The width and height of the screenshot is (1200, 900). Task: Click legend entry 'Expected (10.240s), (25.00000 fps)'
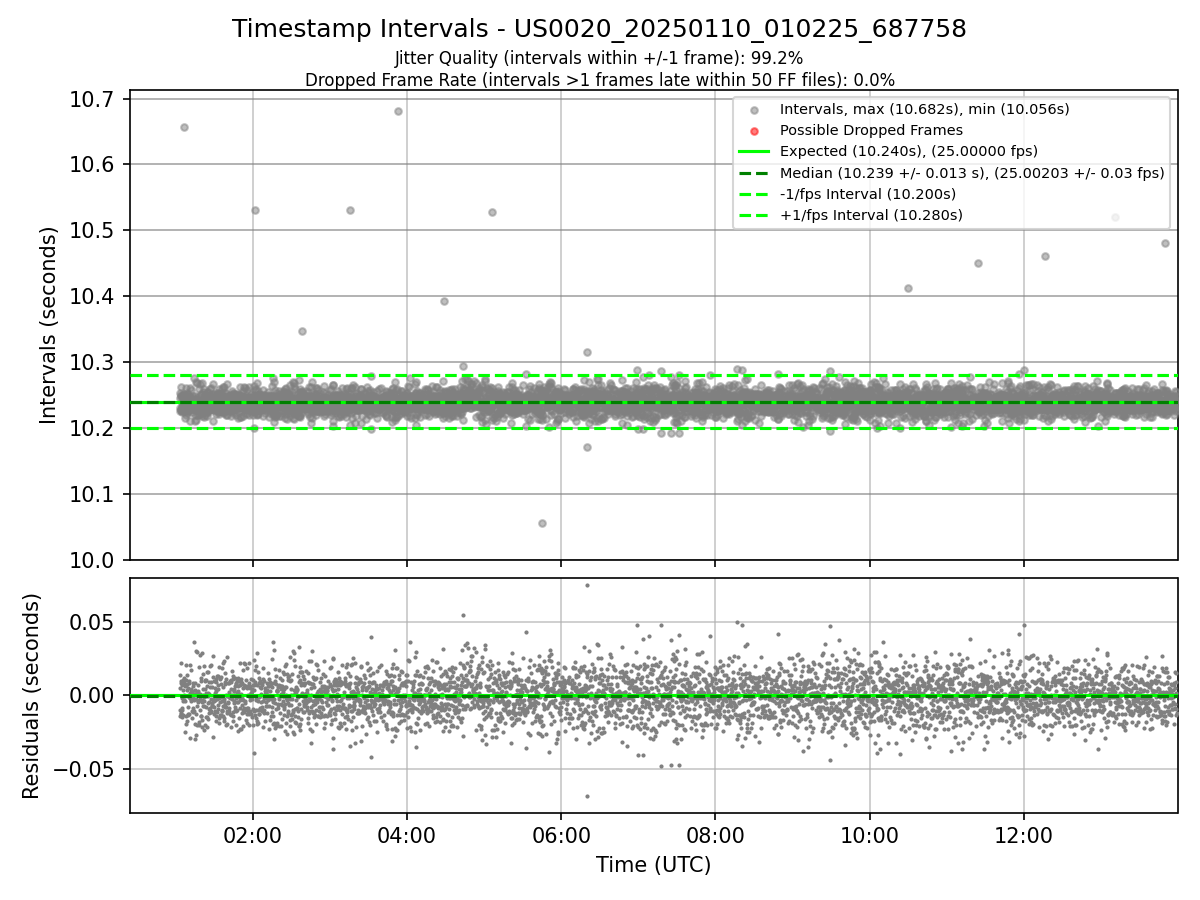909,151
